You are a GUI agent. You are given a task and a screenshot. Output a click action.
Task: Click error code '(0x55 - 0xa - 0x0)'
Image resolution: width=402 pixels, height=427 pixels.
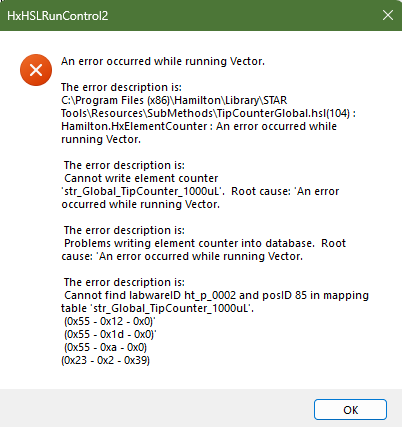coord(105,347)
